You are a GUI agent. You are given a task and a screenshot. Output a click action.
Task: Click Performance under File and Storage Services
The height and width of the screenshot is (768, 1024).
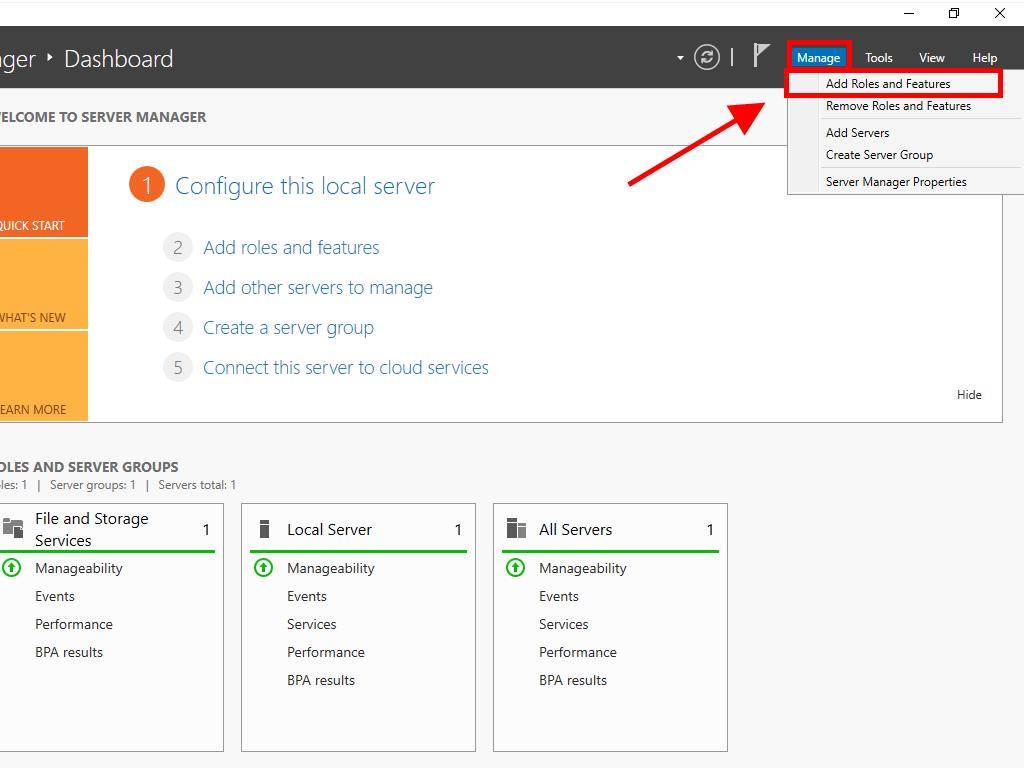tap(74, 624)
